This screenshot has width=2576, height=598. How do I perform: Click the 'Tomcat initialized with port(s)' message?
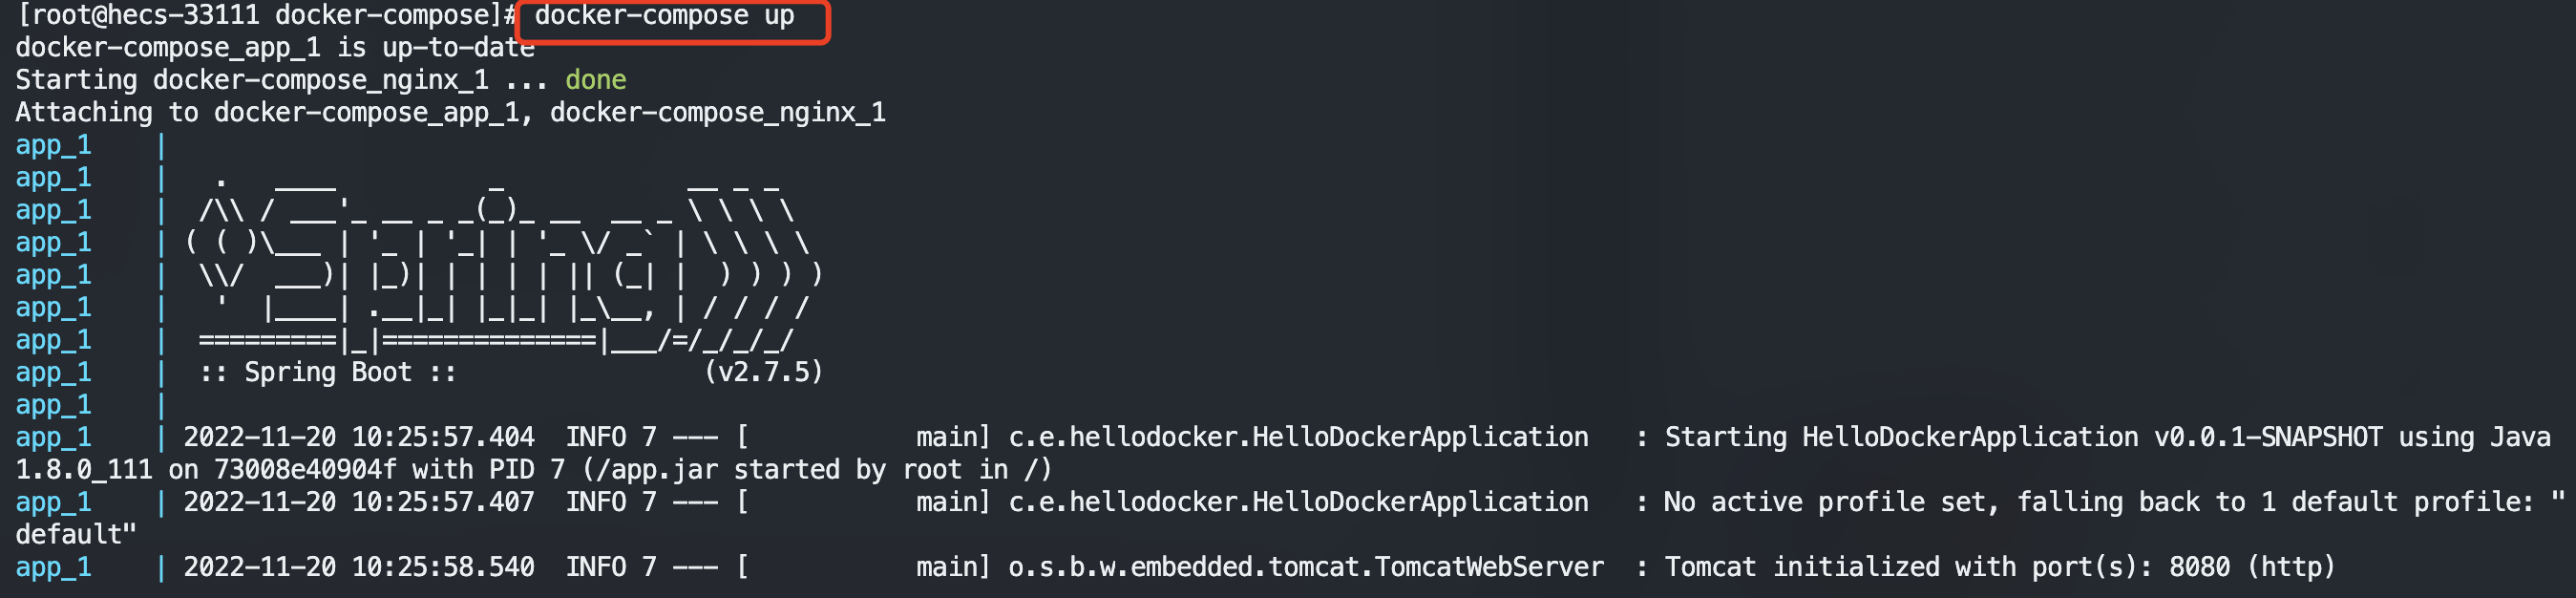[x=1910, y=568]
